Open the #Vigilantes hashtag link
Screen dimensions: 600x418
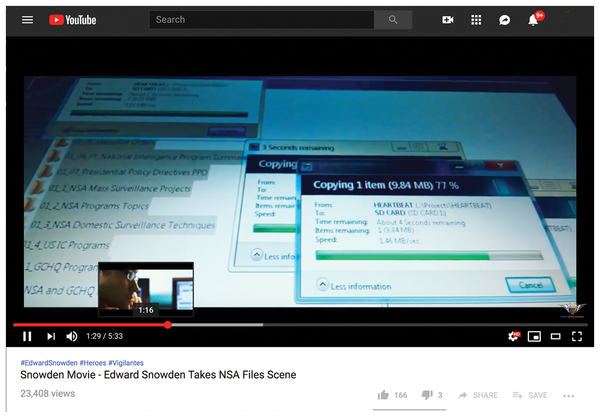point(126,362)
